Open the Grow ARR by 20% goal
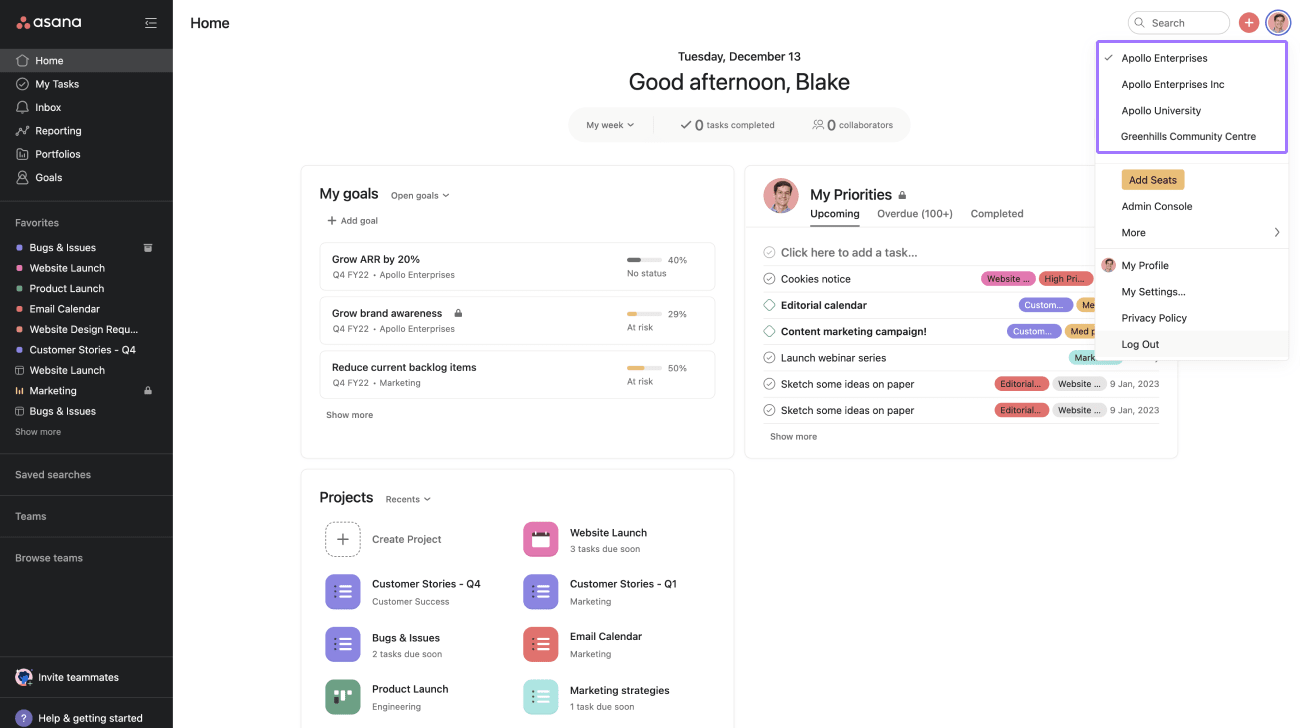The height and width of the screenshot is (728, 1300). [x=517, y=266]
